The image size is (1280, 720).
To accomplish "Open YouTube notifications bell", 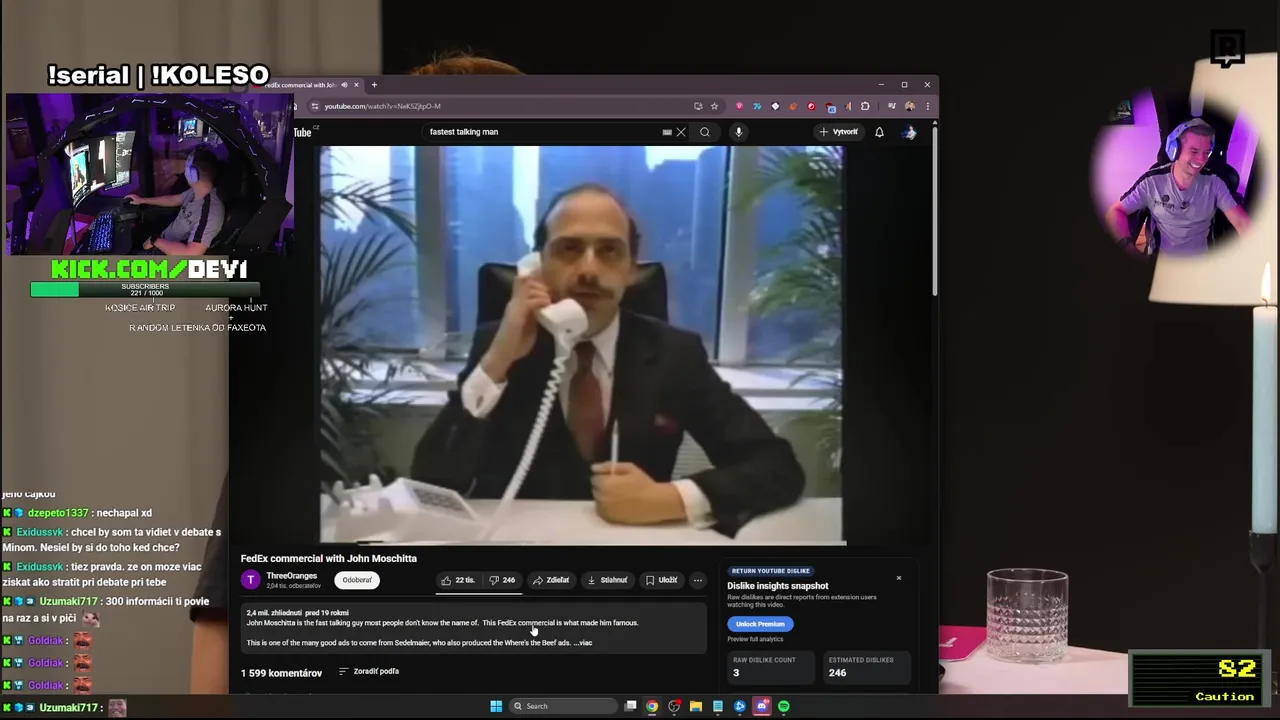I will click(x=879, y=132).
